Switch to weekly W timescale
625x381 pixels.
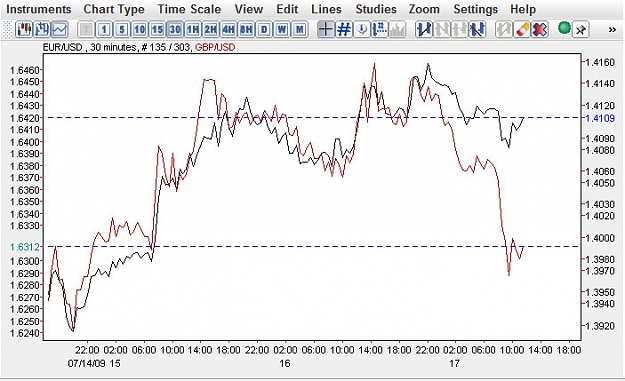coord(282,29)
